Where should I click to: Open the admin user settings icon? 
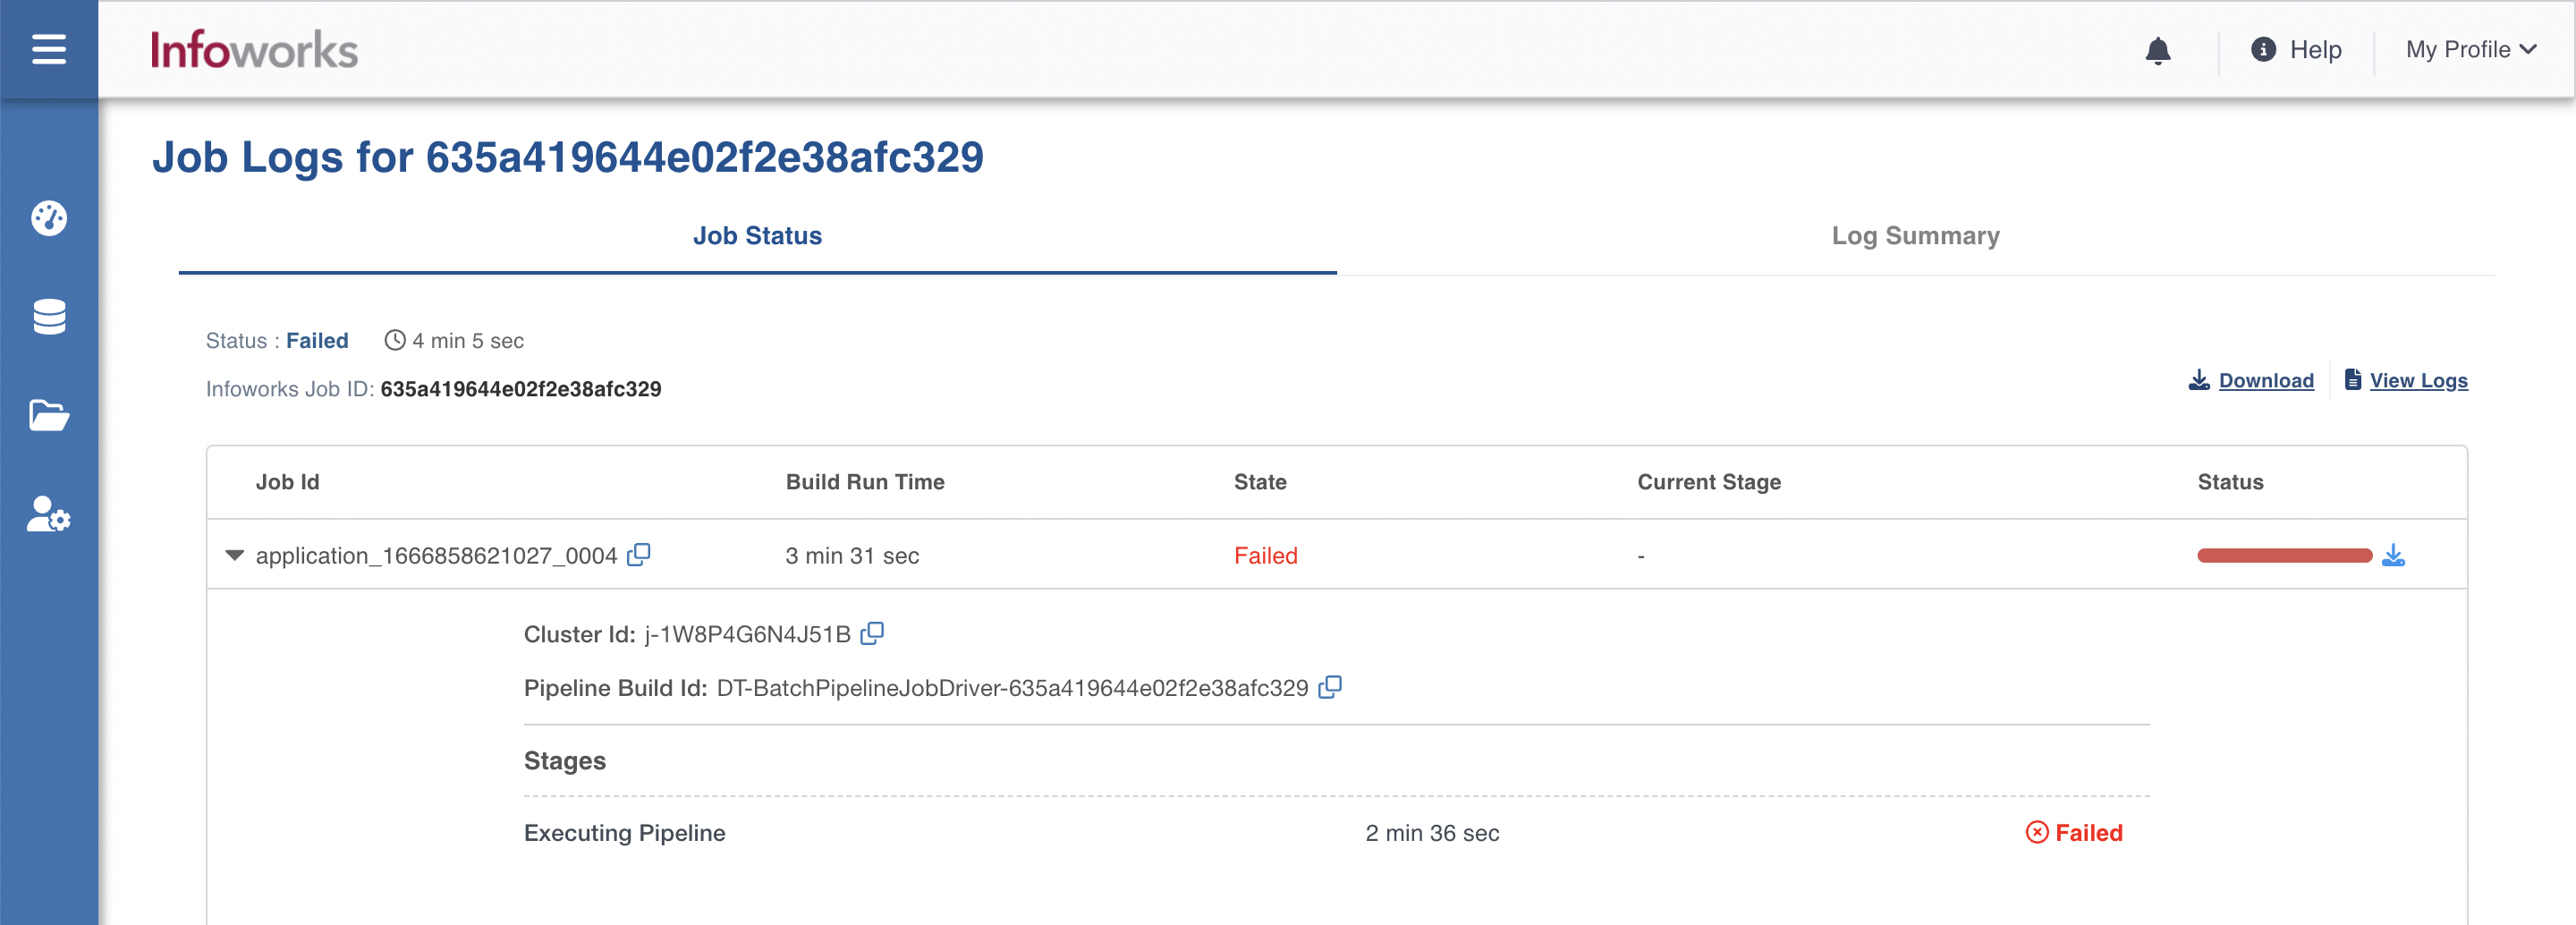(x=48, y=514)
